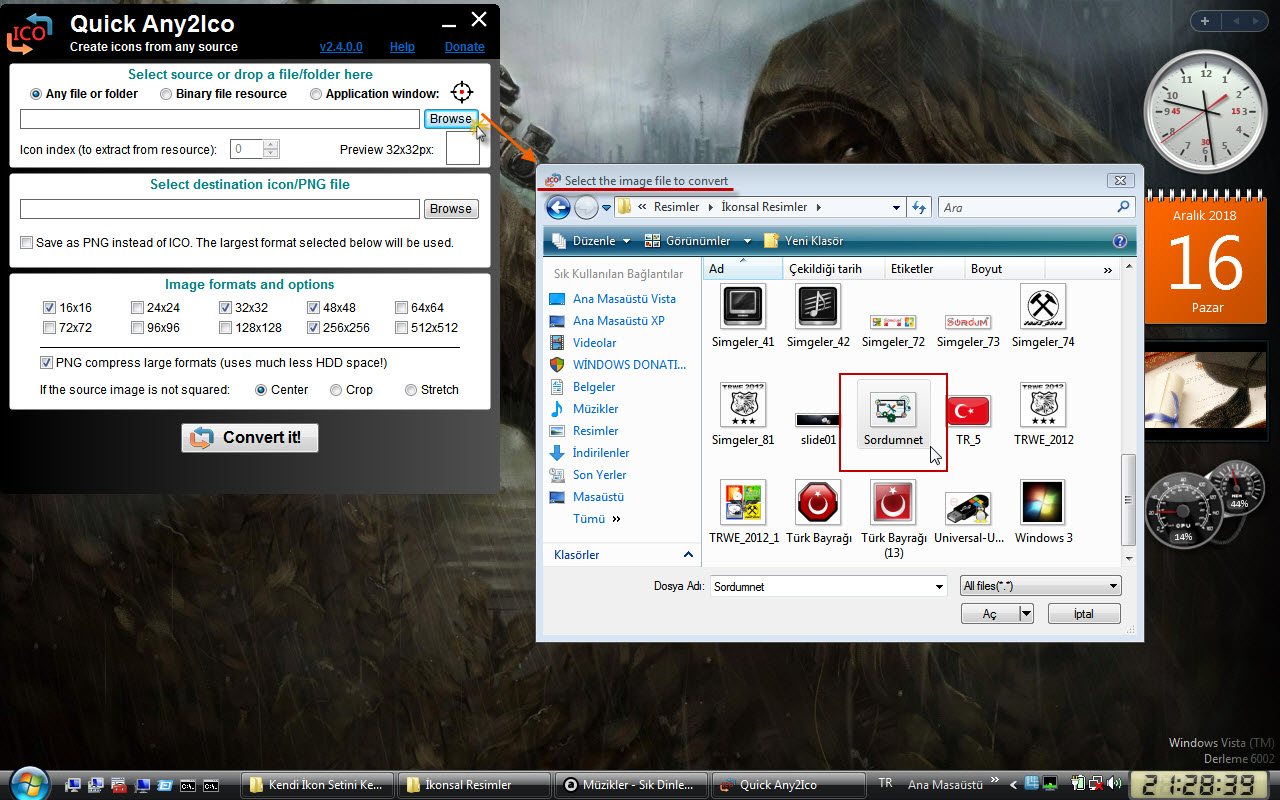The height and width of the screenshot is (800, 1280).
Task: Check the 512x512 format checkbox
Action: (x=401, y=328)
